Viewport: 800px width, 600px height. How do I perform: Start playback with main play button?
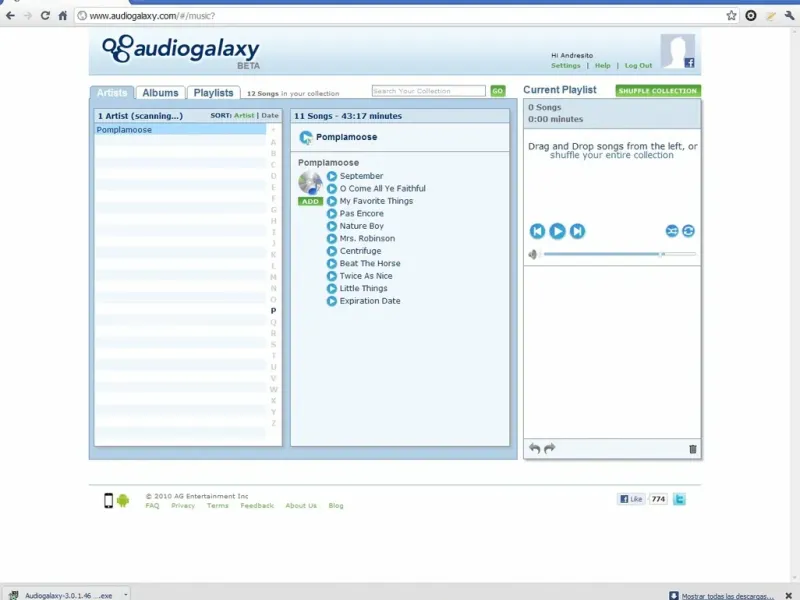tap(557, 231)
